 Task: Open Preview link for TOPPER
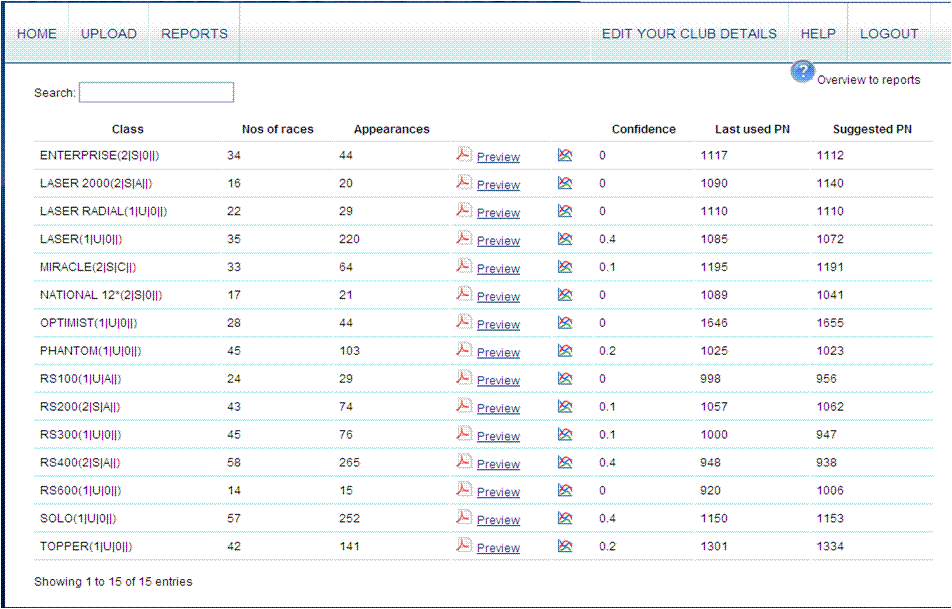[x=498, y=548]
